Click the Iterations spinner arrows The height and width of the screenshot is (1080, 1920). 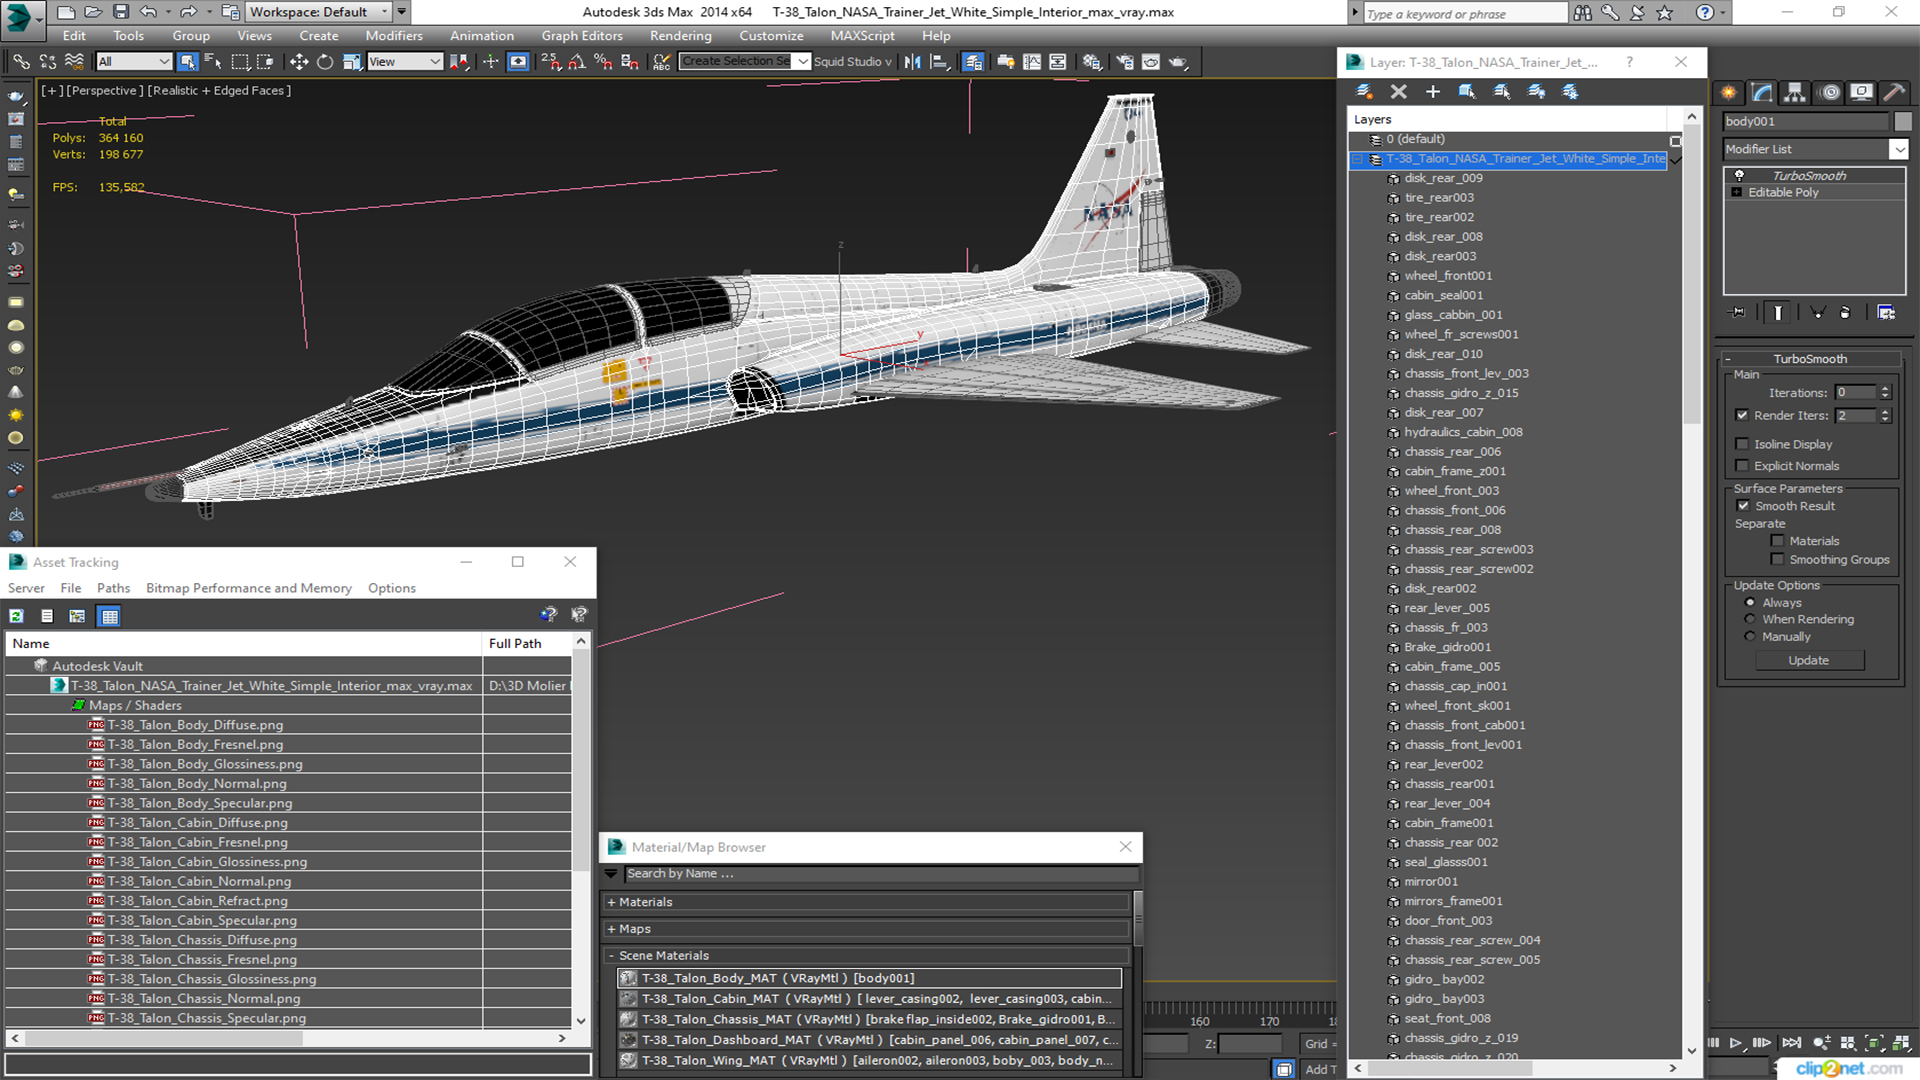tap(1885, 393)
